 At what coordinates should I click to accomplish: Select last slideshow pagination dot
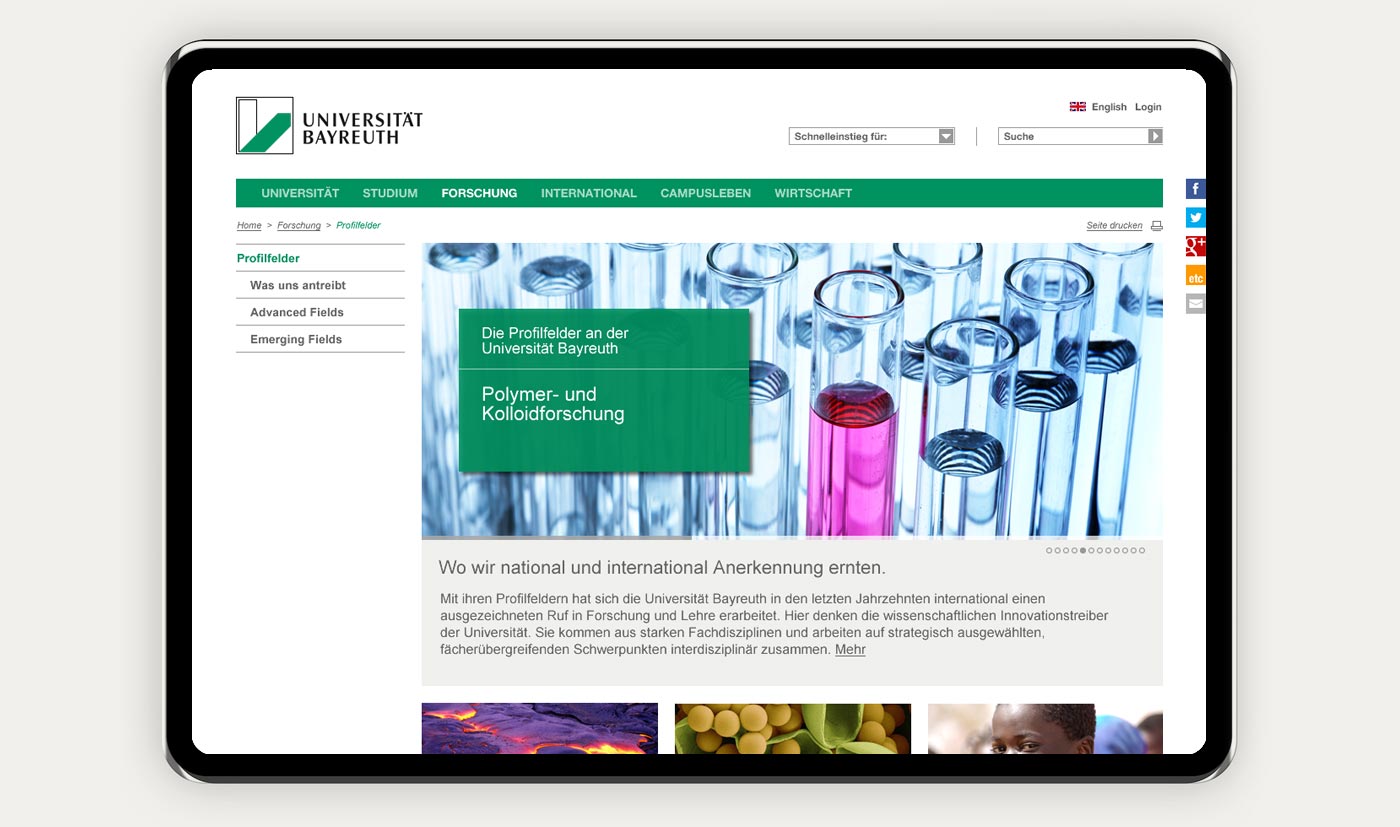pos(1142,550)
